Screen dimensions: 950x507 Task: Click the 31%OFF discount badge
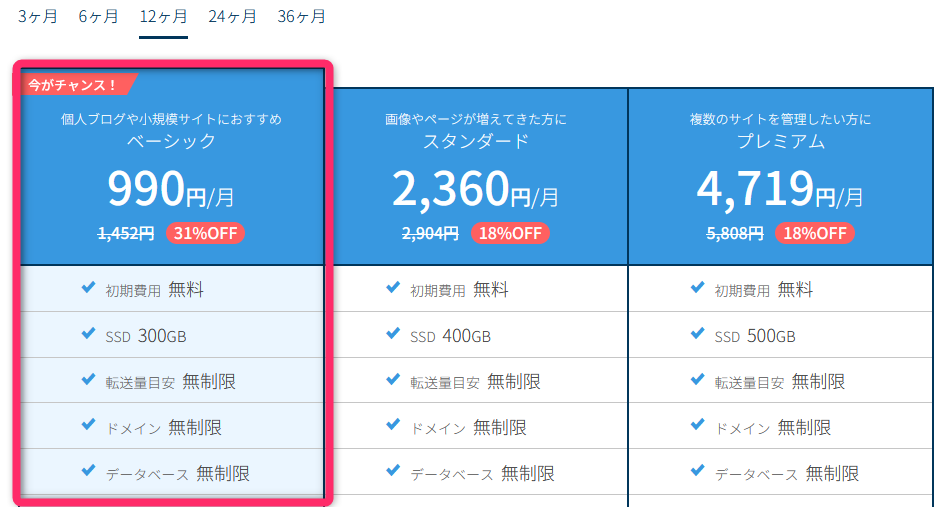click(x=205, y=233)
